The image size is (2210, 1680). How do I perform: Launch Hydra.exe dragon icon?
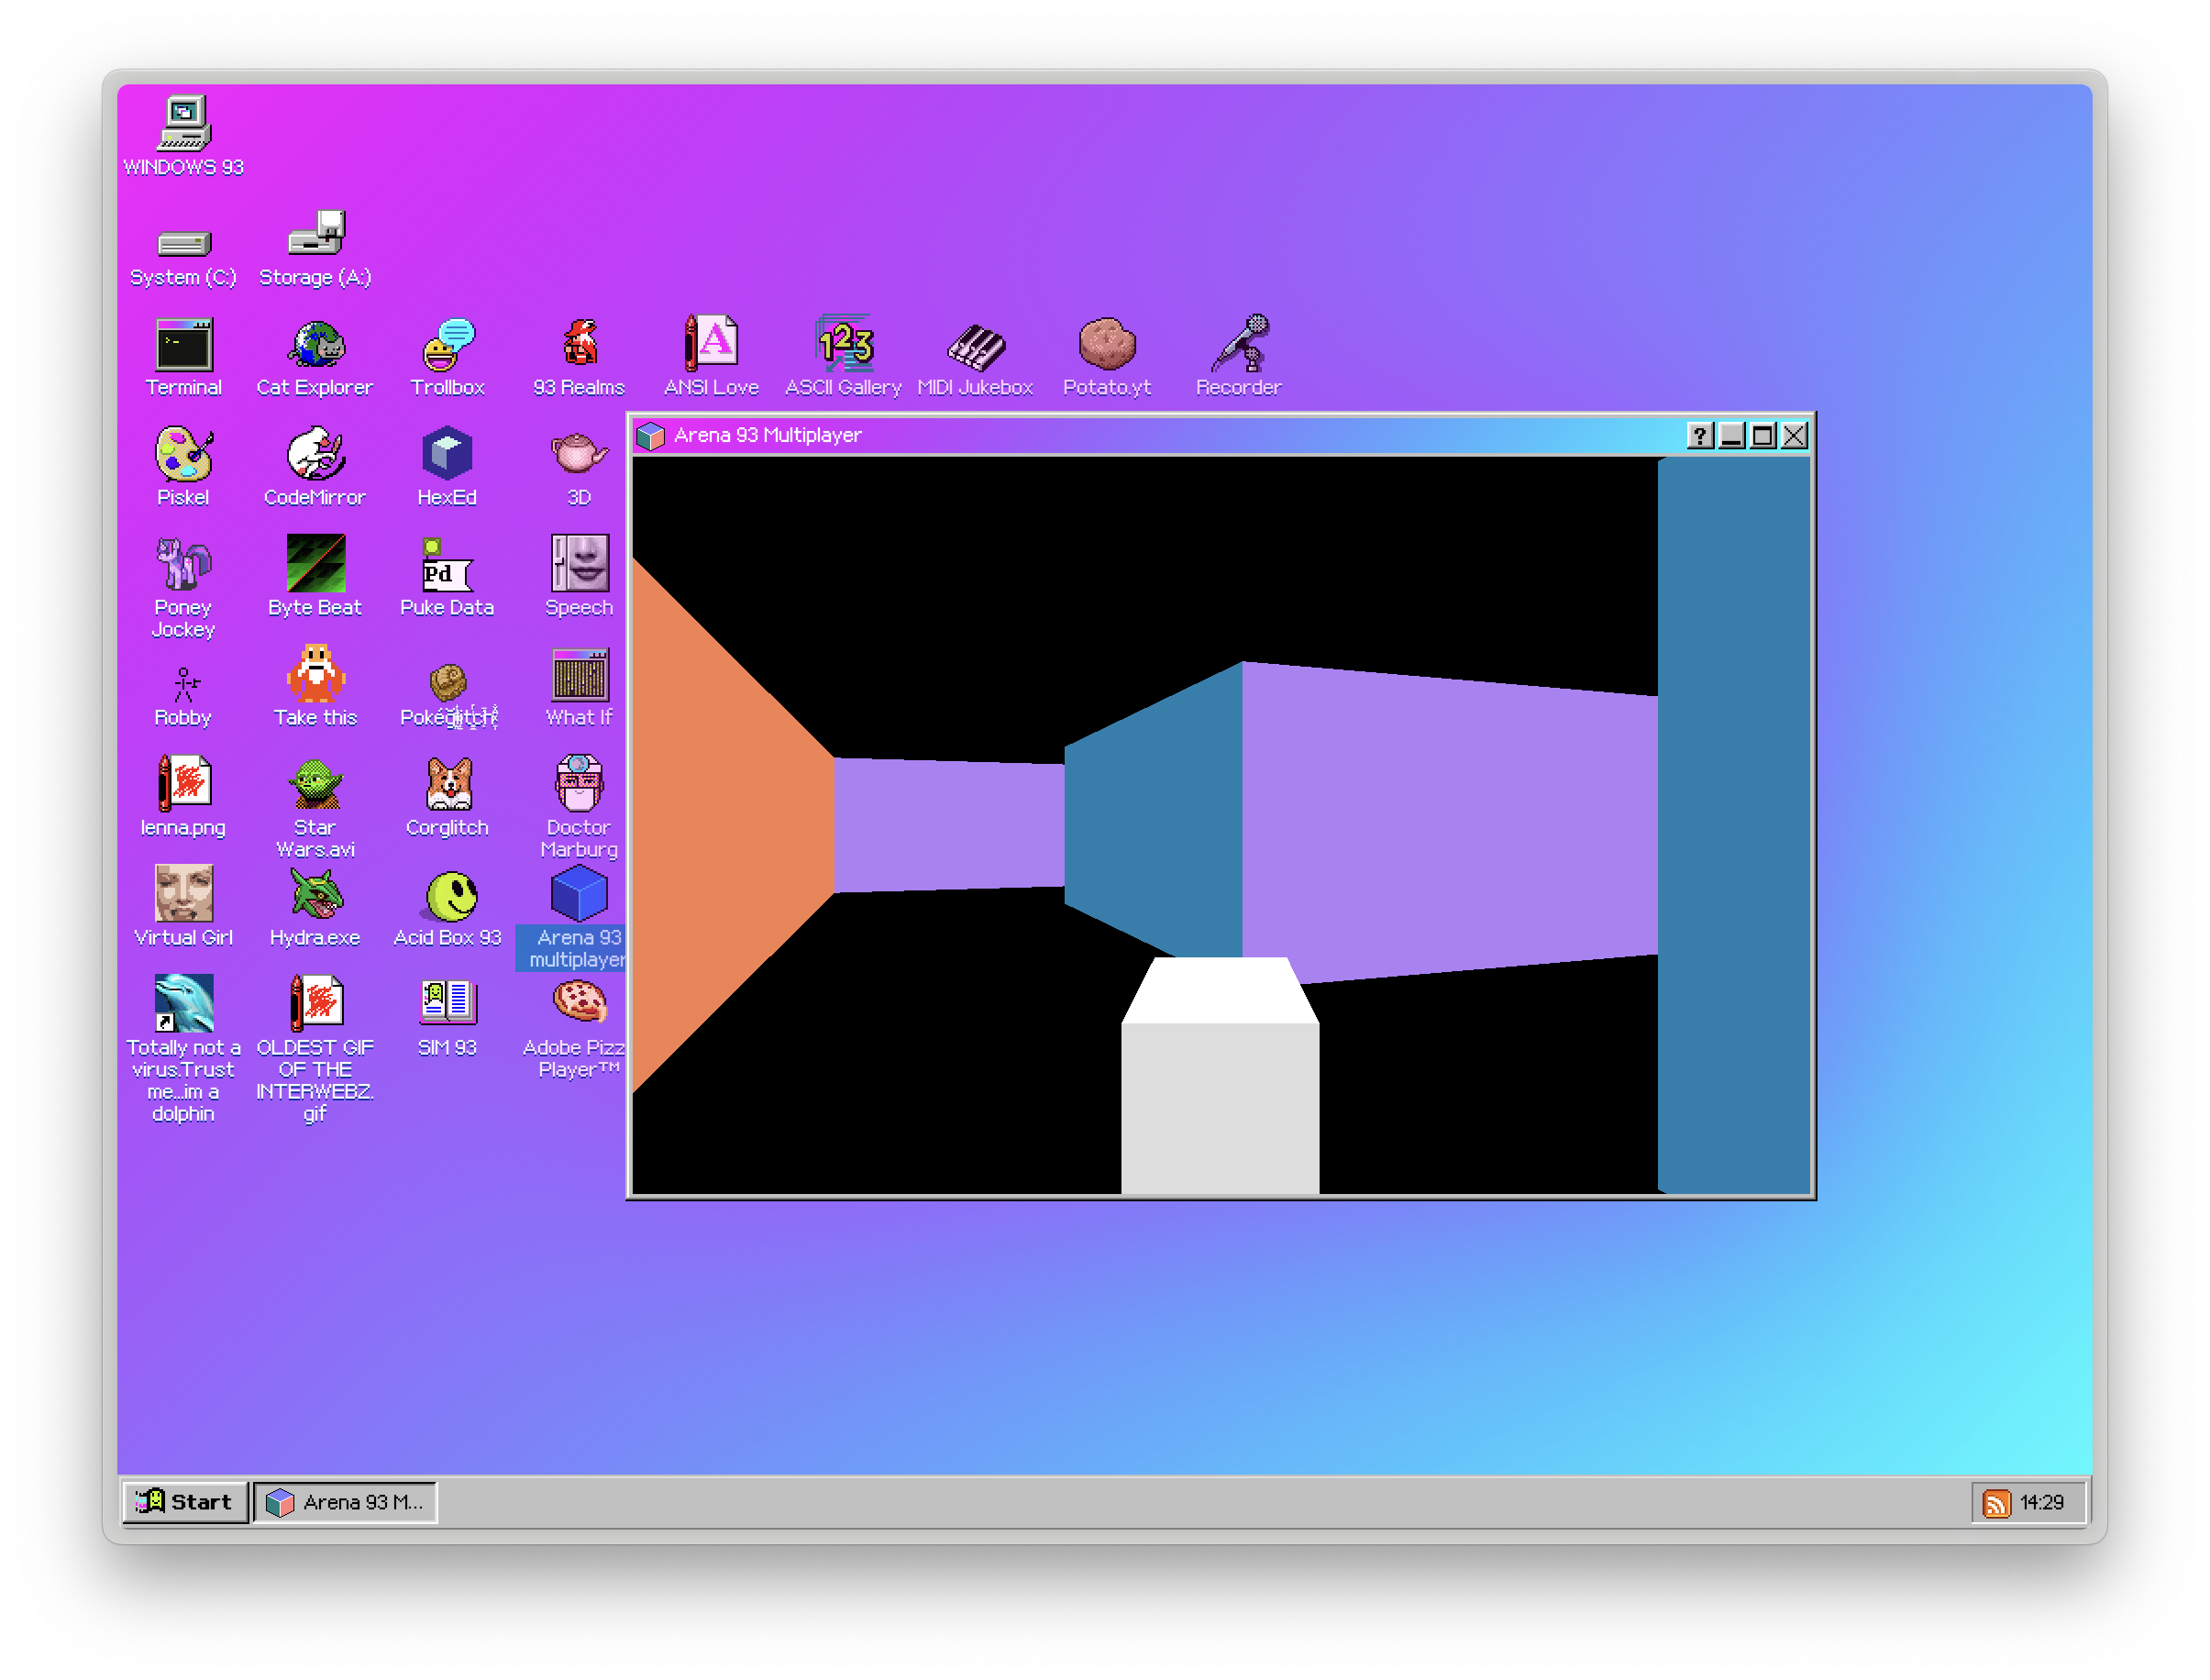(315, 896)
